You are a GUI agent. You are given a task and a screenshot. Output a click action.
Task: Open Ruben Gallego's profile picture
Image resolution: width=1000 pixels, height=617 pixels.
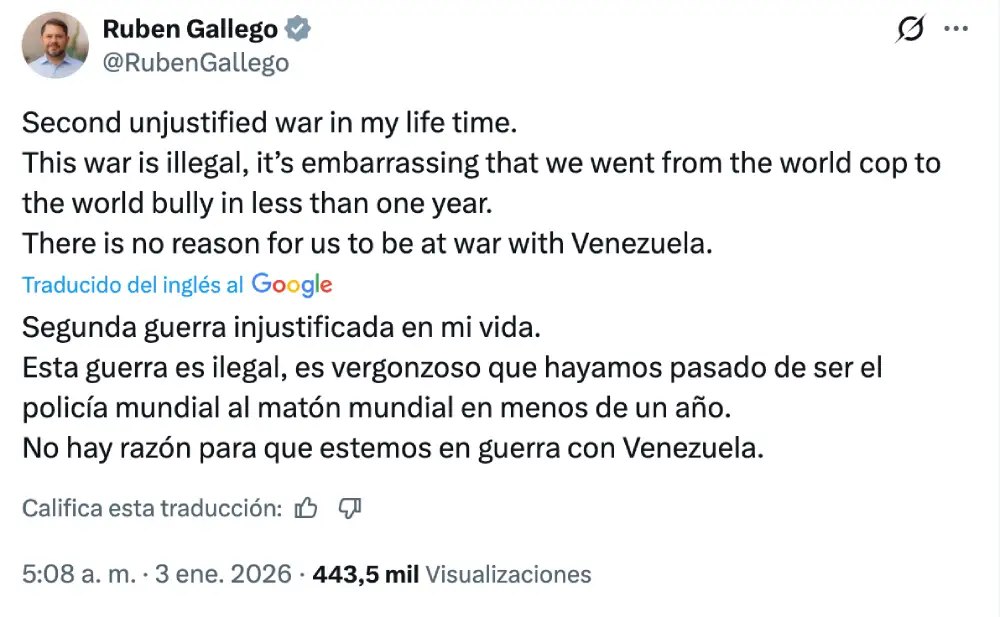55,45
